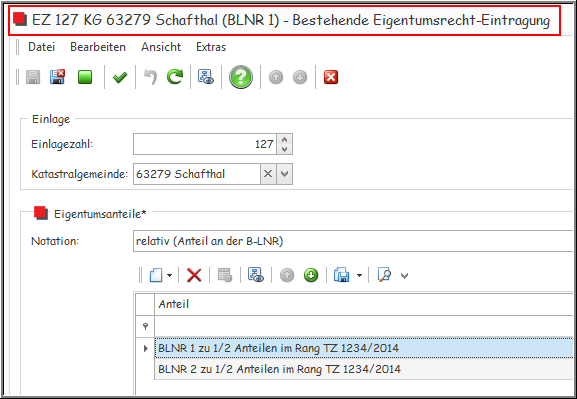
Task: Click row indicator arrow beside BLNR 1
Action: [145, 348]
